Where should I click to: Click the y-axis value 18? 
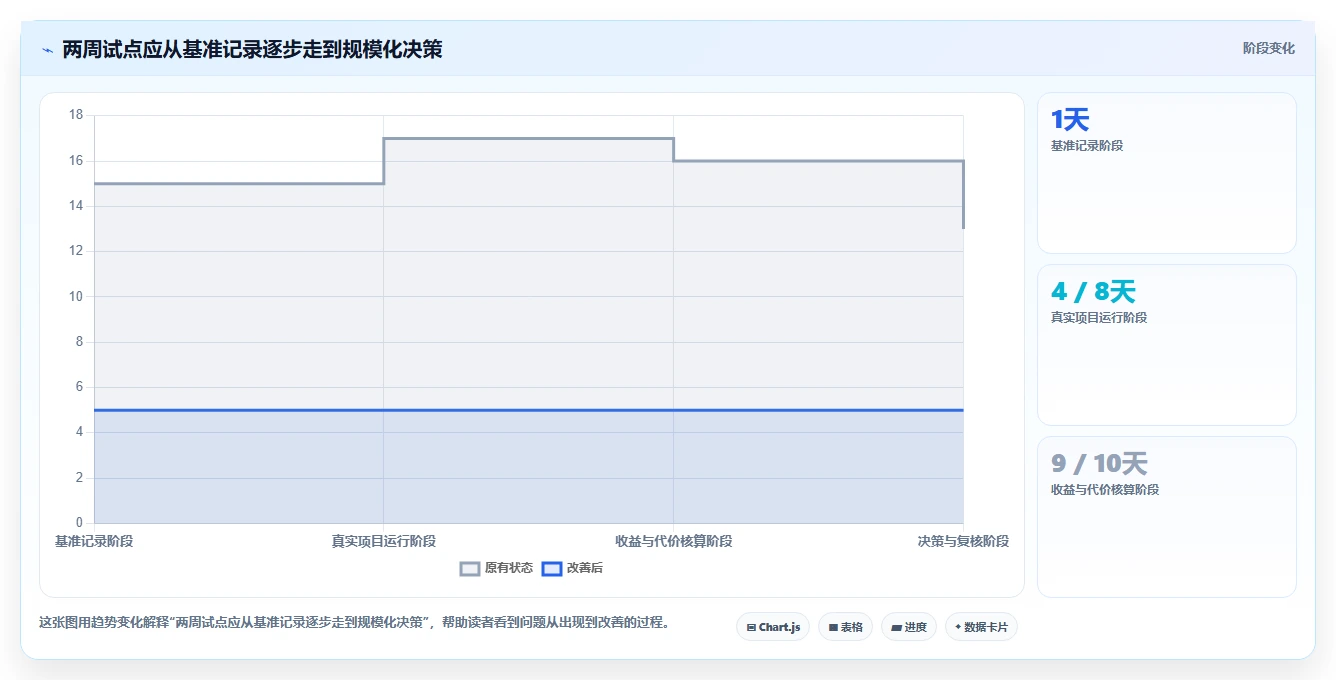76,115
